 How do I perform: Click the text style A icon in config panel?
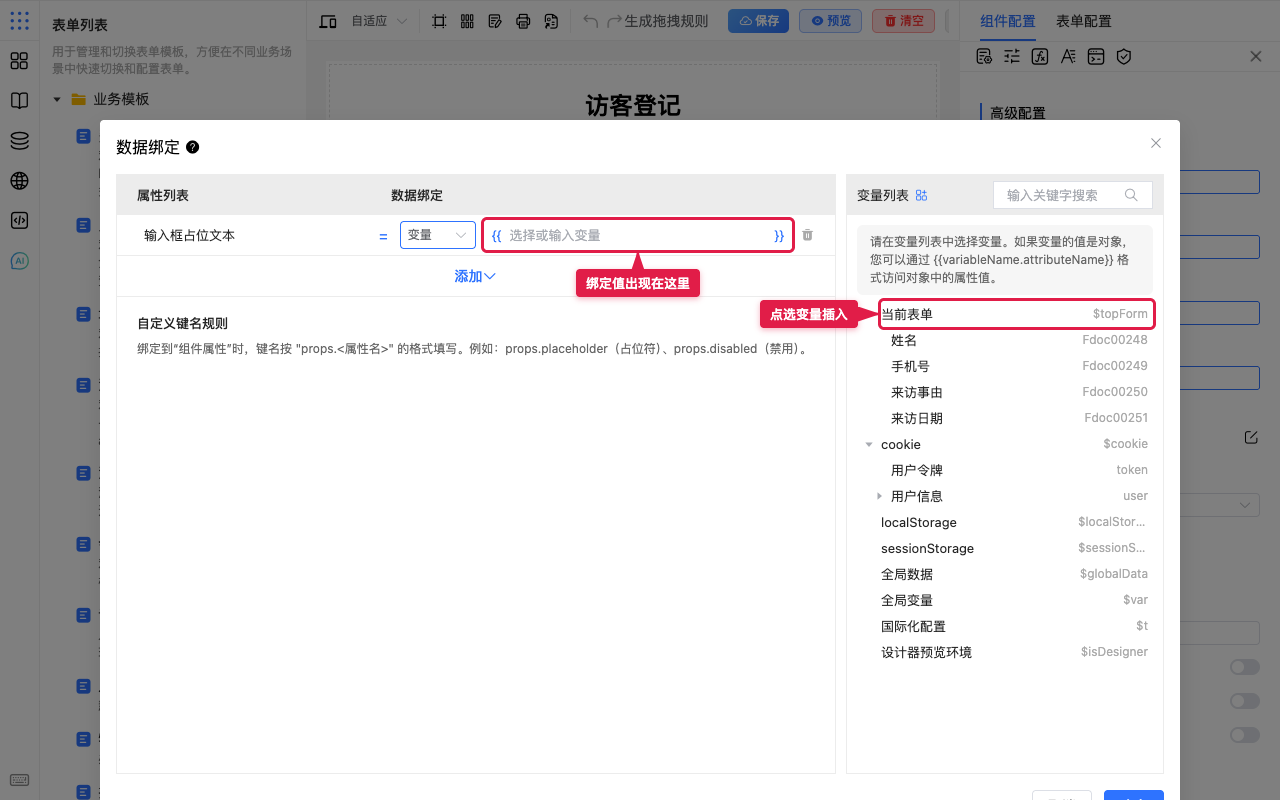point(1068,57)
